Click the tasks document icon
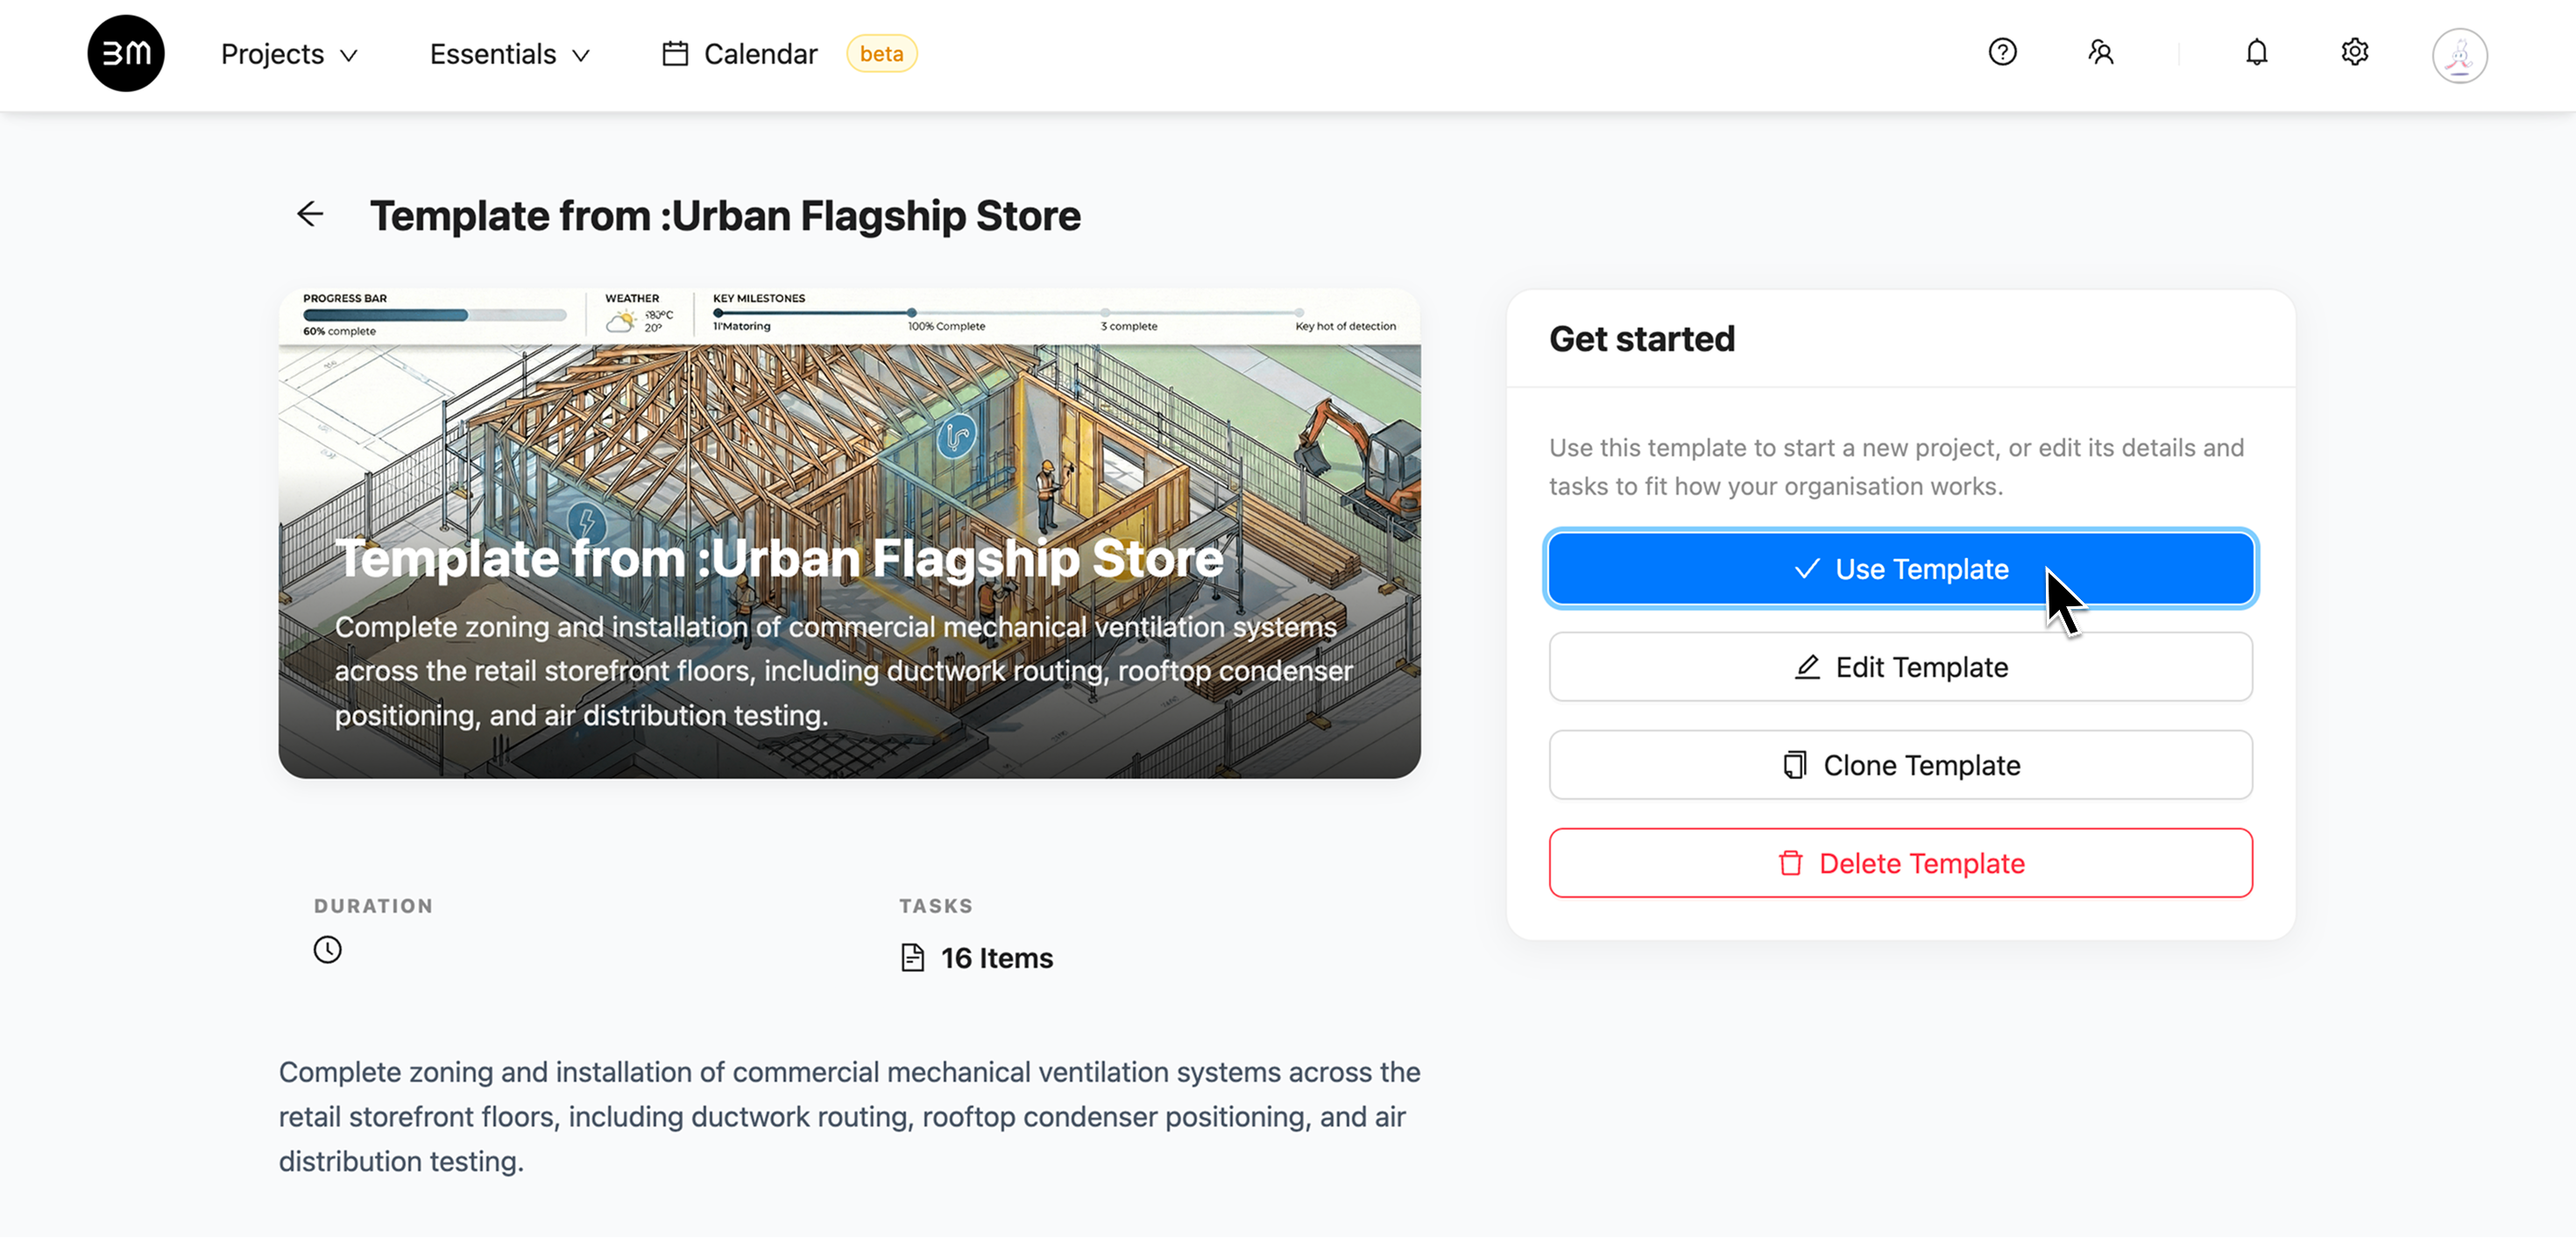Viewport: 2576px width, 1238px height. pos(912,958)
